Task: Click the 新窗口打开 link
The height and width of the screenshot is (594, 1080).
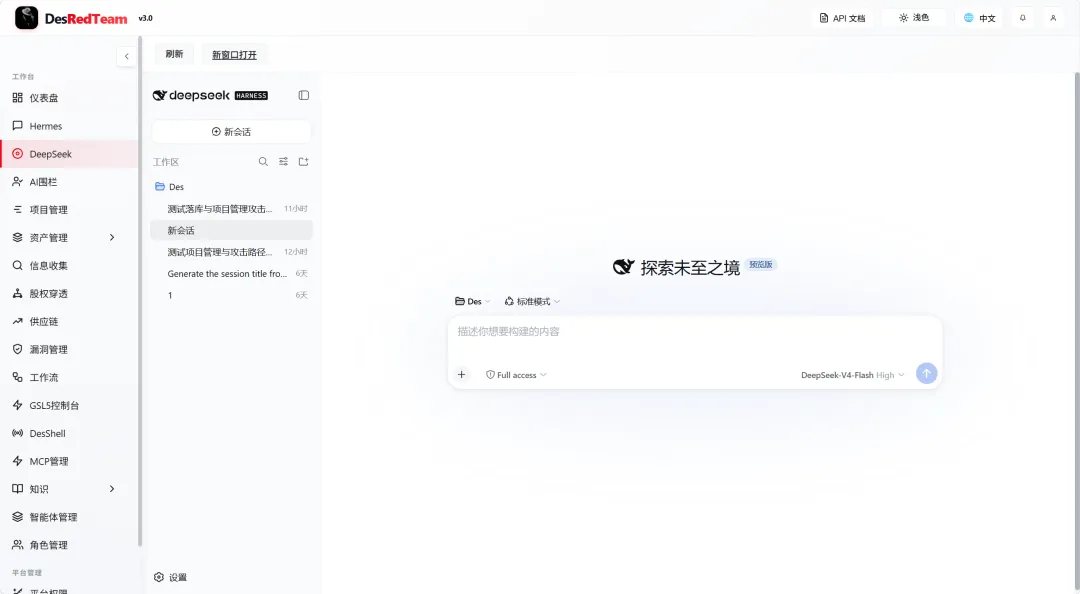Action: (x=234, y=55)
